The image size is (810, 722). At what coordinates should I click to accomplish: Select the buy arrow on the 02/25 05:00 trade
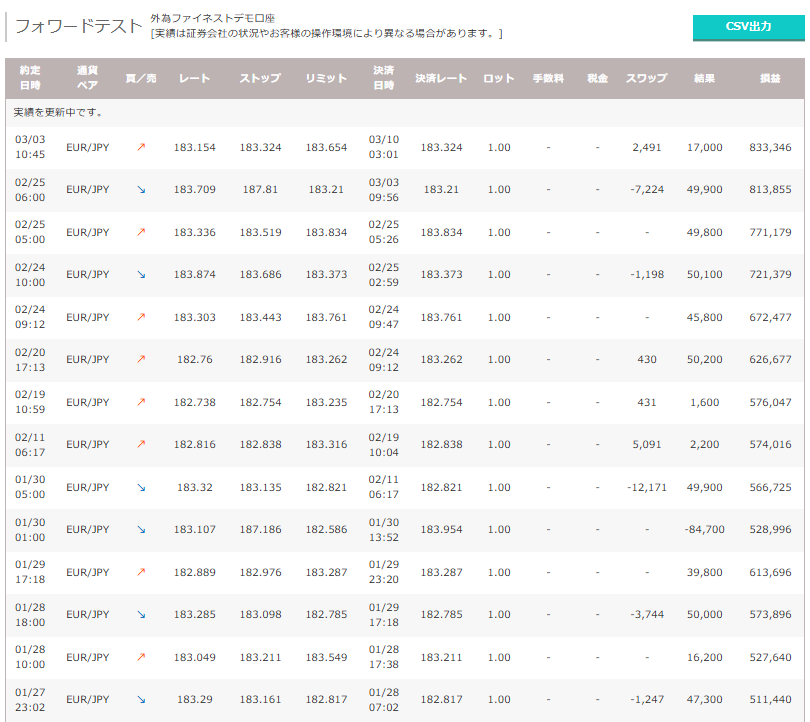pos(141,233)
